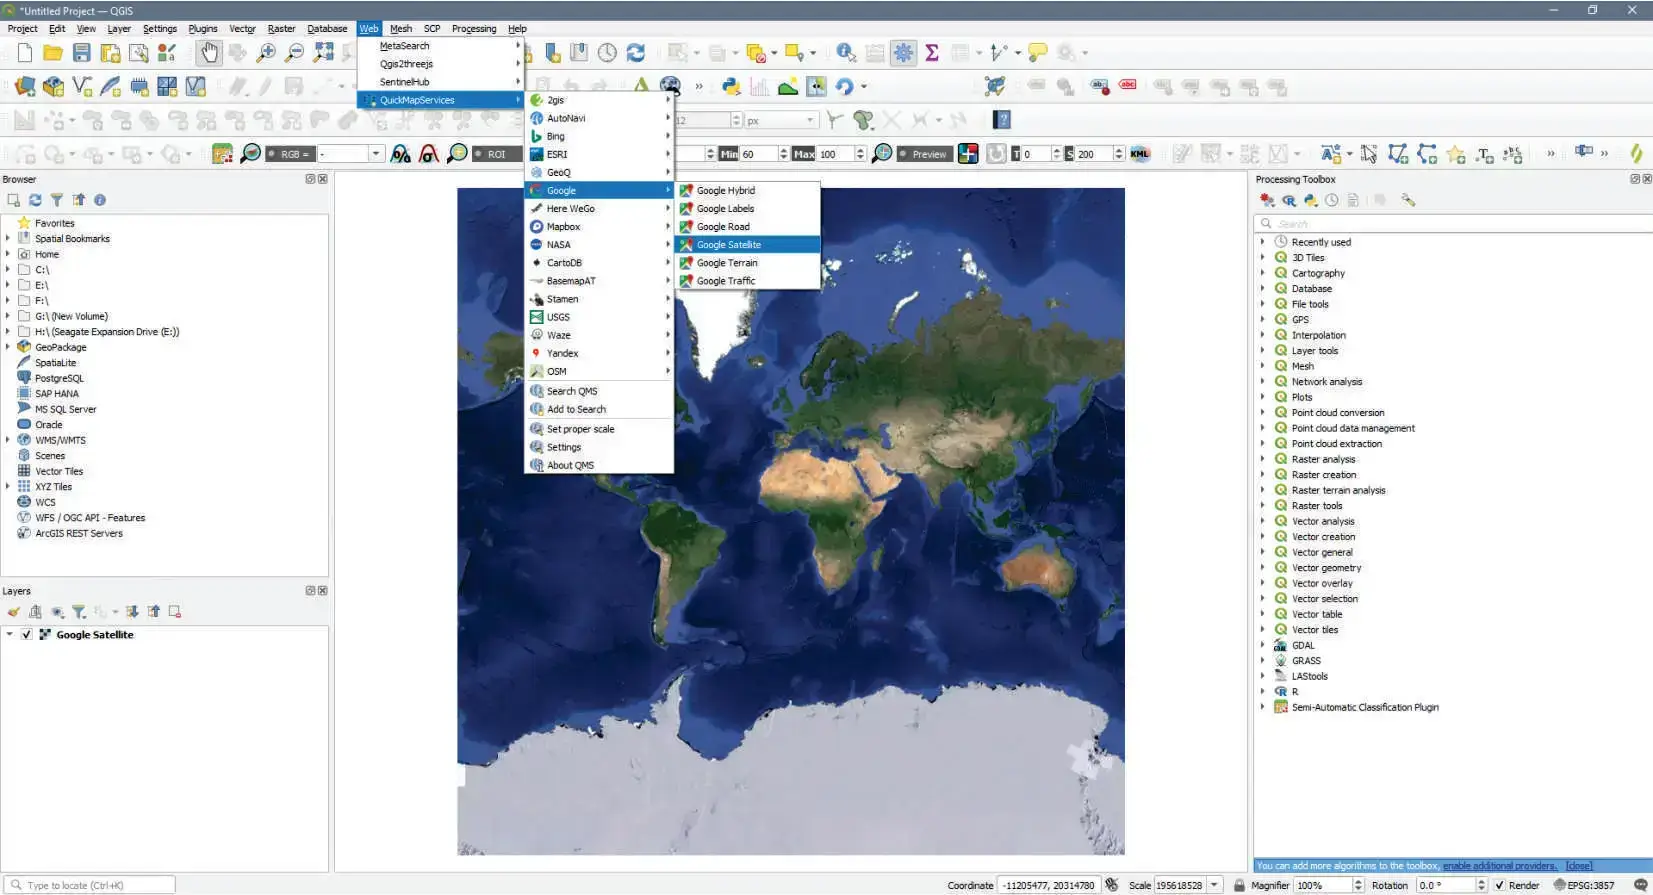Click the [close] link in toolbox notice
The height and width of the screenshot is (895, 1653).
[1579, 866]
